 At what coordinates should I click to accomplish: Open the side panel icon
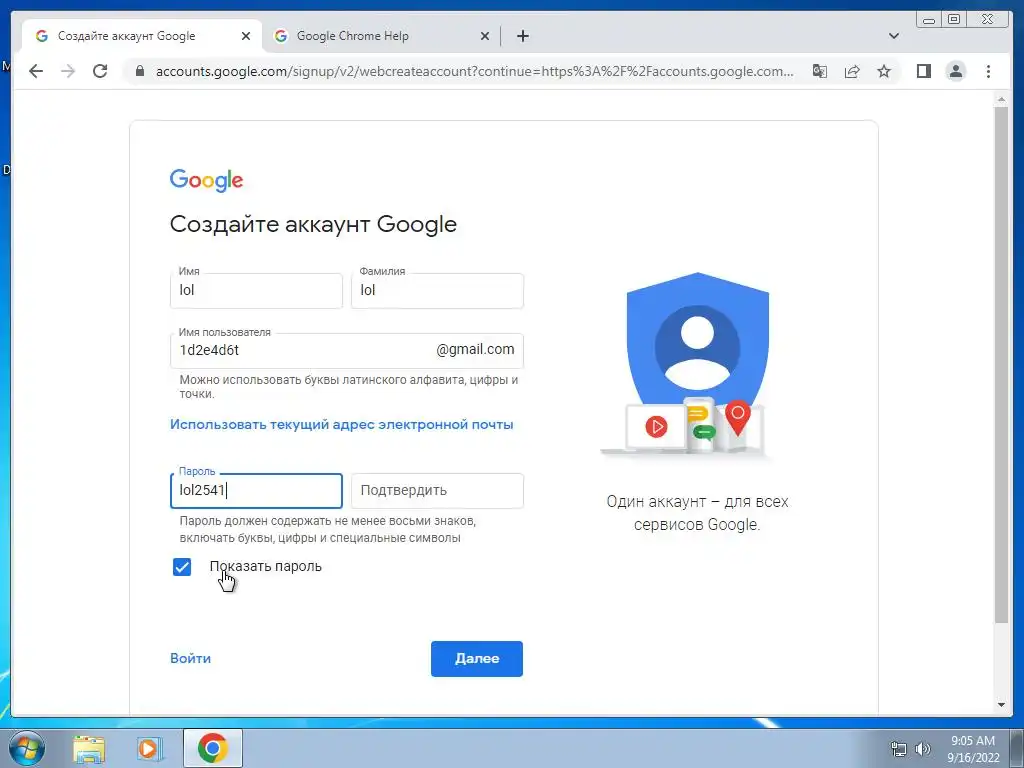(x=923, y=71)
